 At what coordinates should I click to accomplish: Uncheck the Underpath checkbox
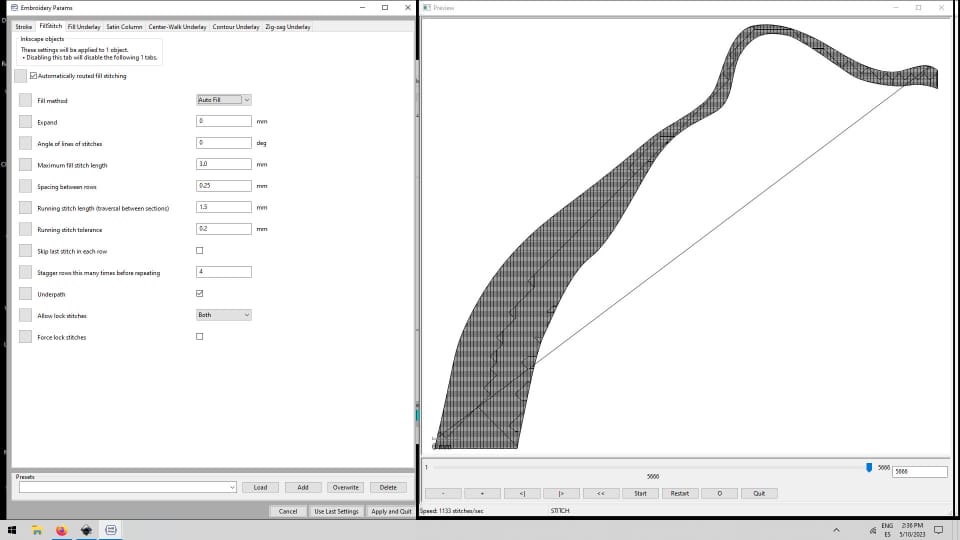[x=200, y=294]
